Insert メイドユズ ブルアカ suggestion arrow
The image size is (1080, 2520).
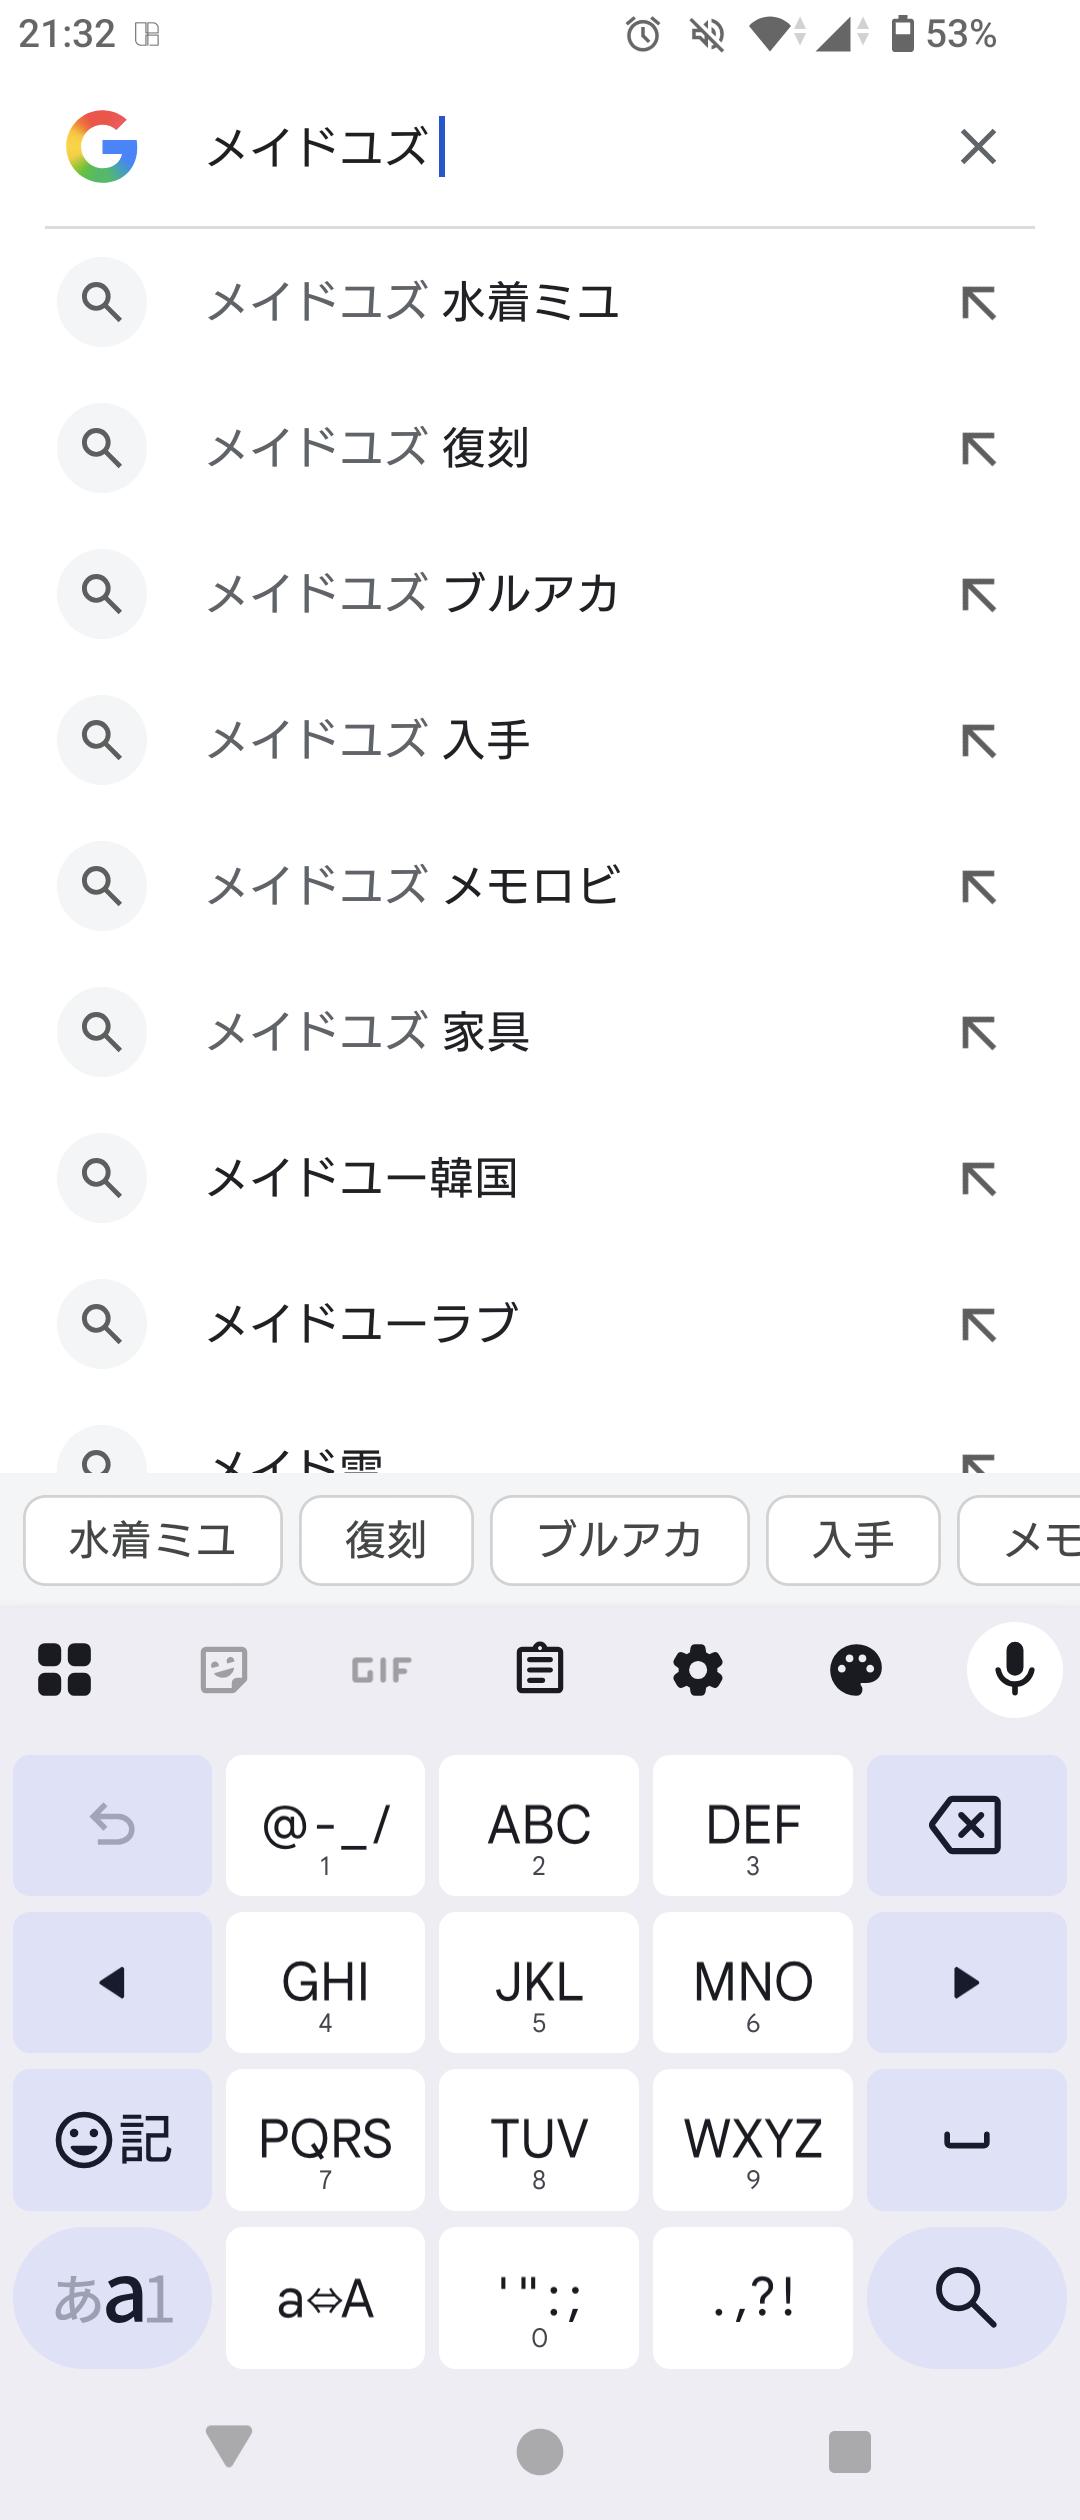pyautogui.click(x=978, y=595)
